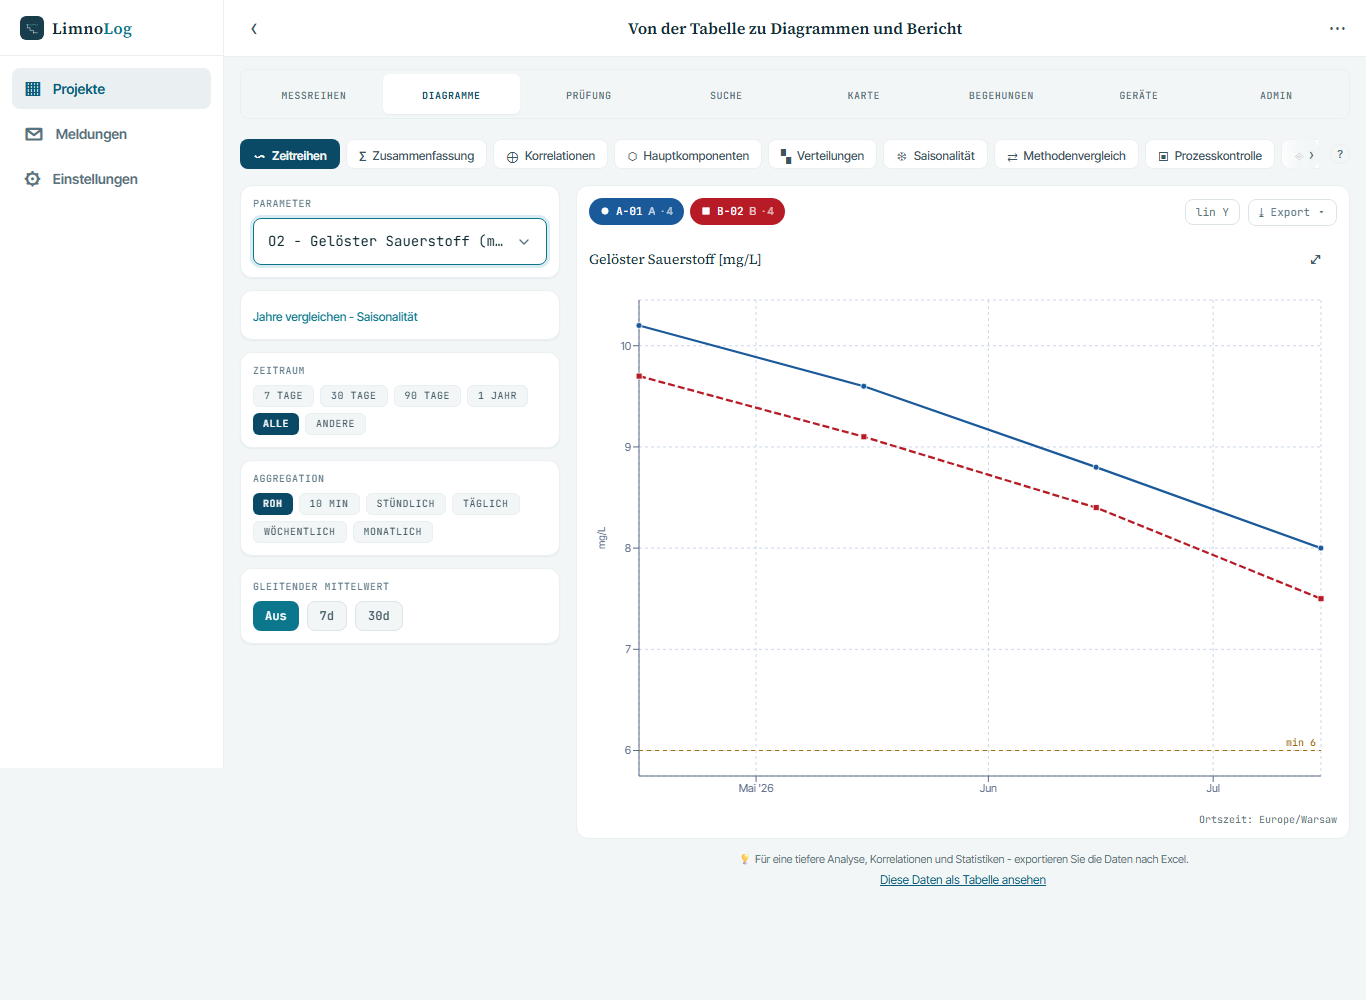Viewport: 1366px width, 1000px height.
Task: Open the Zusammenfassung view
Action: tap(417, 155)
